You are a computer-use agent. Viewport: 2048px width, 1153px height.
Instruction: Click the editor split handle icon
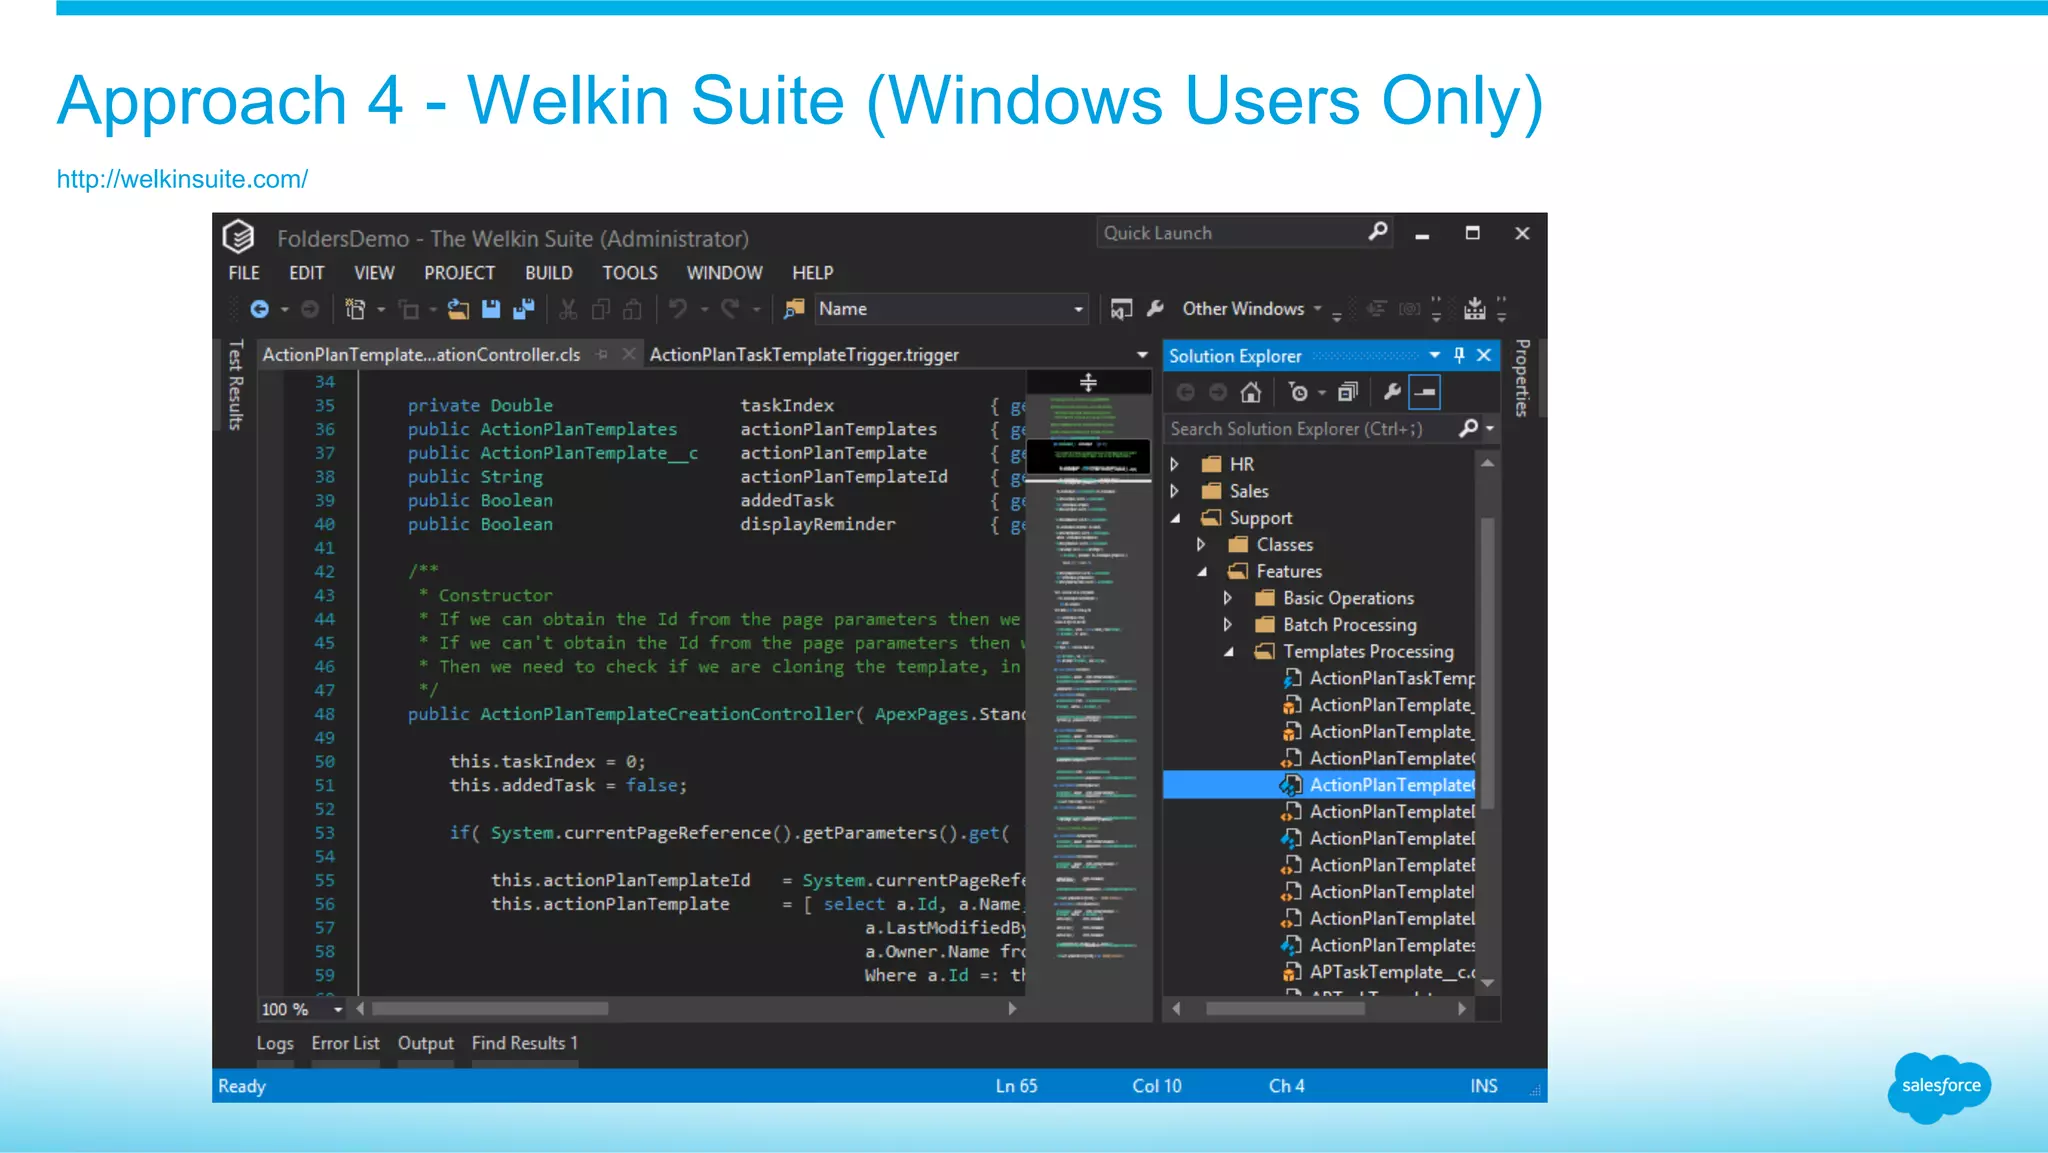click(1088, 382)
